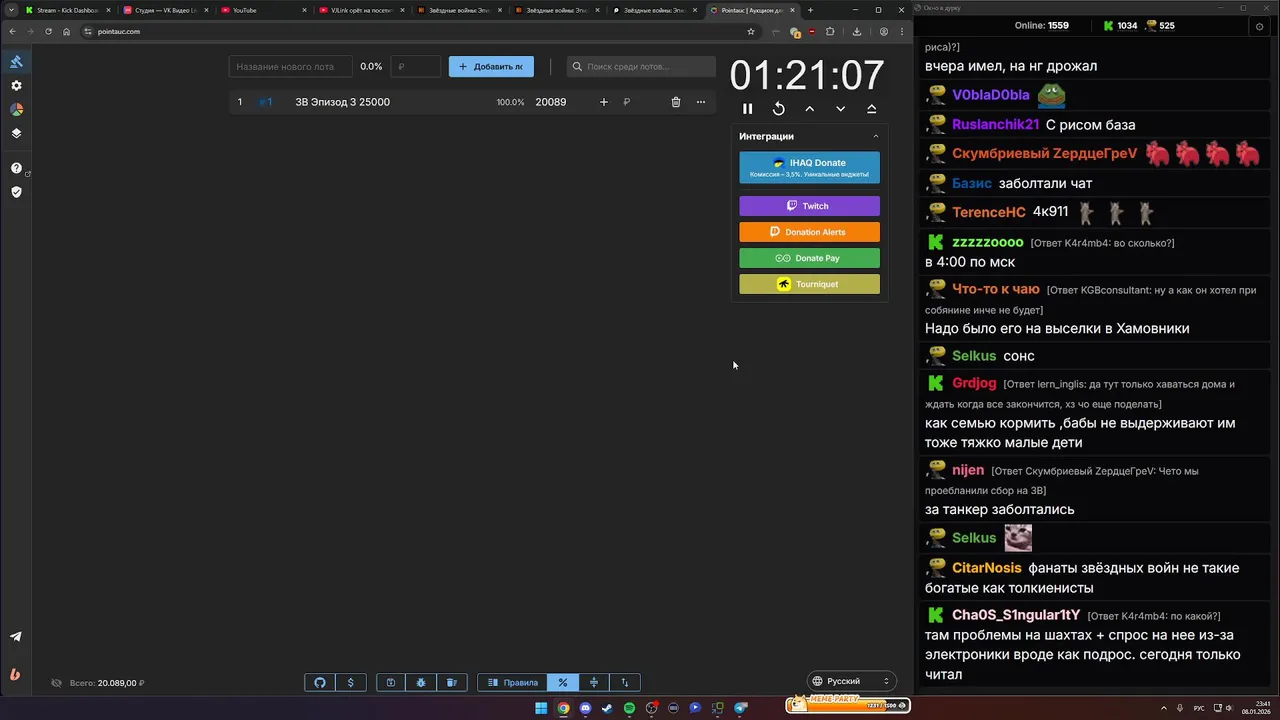This screenshot has height=720, width=1280.
Task: Subtract time with the down chevron
Action: click(x=840, y=109)
